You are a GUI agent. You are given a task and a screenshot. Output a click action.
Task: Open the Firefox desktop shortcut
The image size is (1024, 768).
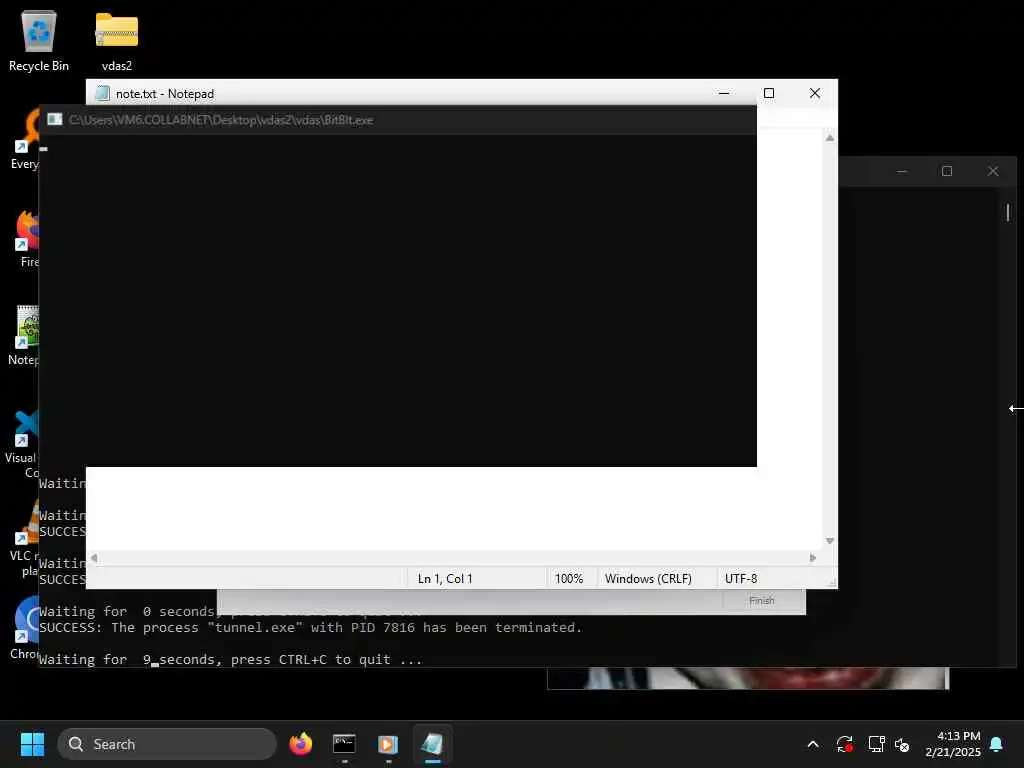coord(27,238)
